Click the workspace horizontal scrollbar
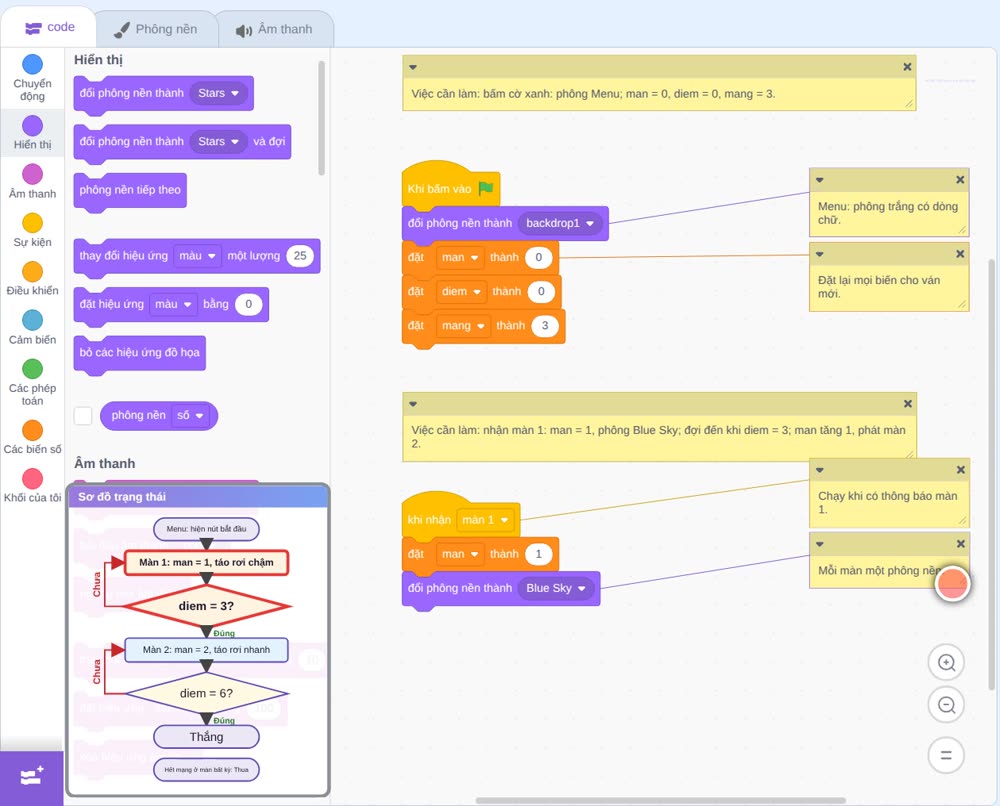This screenshot has width=1000, height=806. pyautogui.click(x=661, y=800)
